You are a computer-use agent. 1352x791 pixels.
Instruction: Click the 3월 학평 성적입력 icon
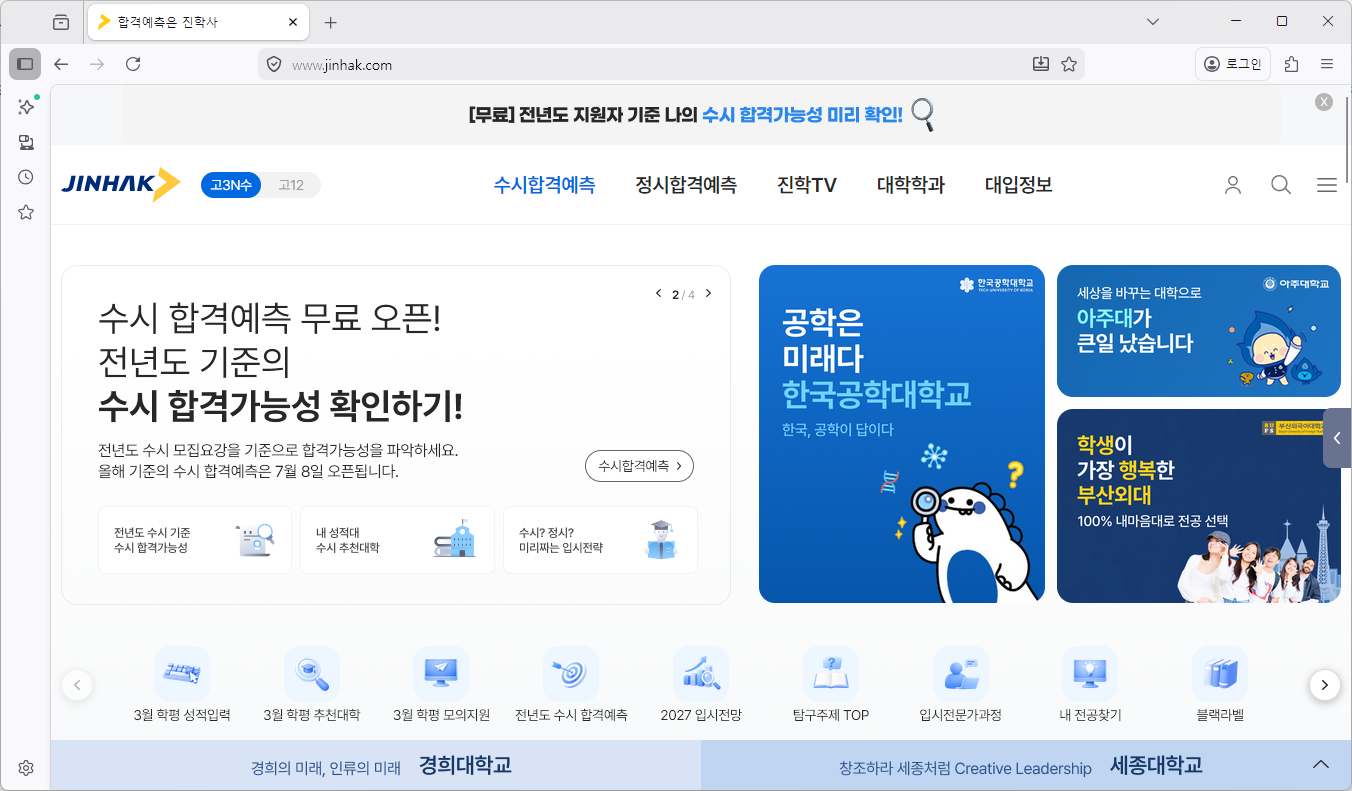point(182,674)
